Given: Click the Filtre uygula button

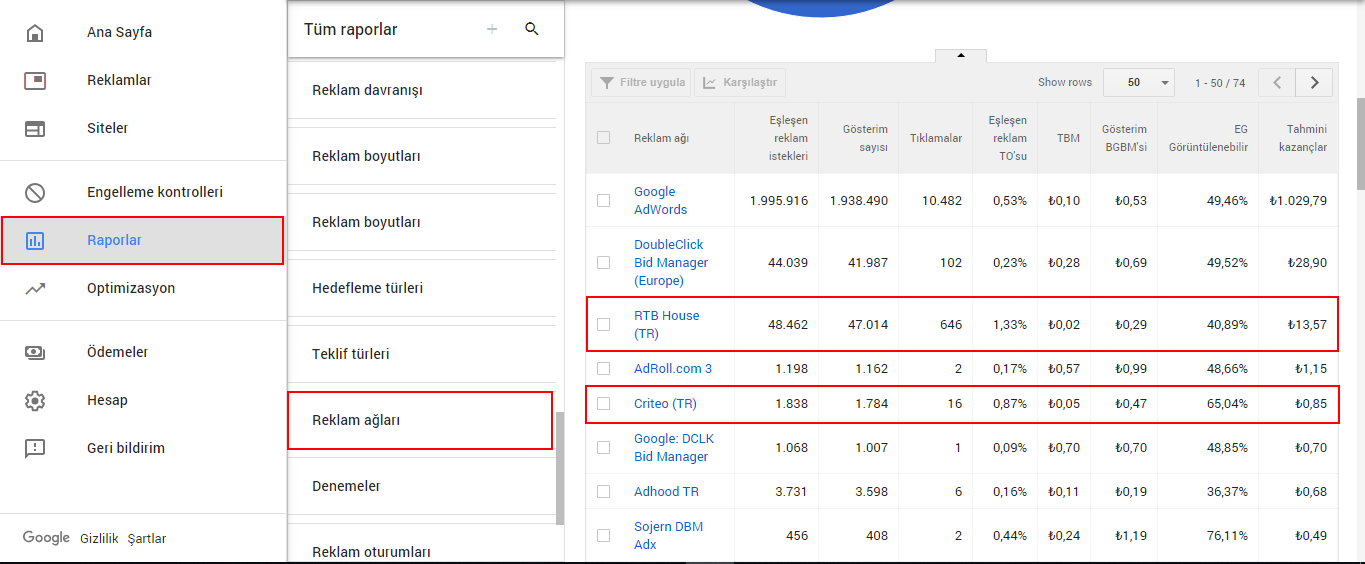Looking at the screenshot, I should pos(641,82).
